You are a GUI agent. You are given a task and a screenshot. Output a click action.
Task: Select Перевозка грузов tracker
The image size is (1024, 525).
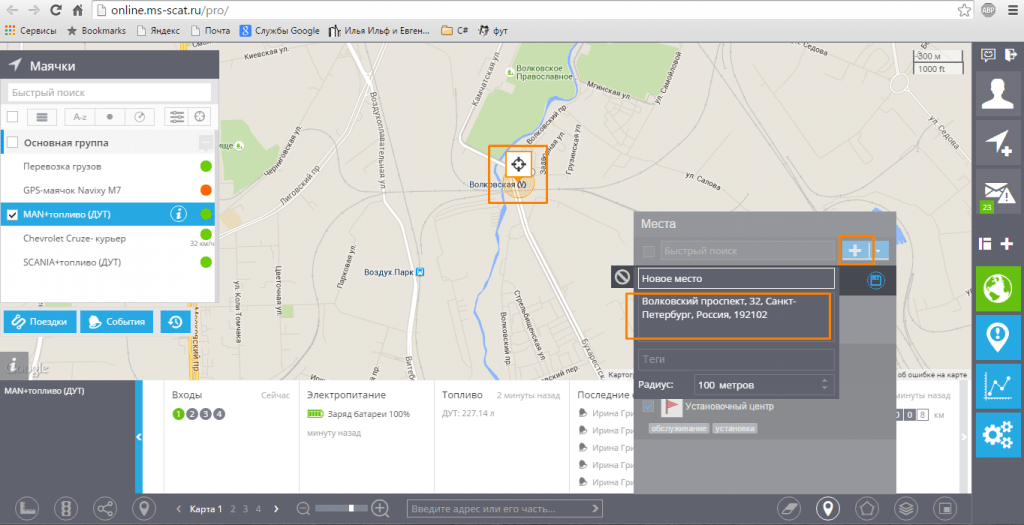coord(108,167)
